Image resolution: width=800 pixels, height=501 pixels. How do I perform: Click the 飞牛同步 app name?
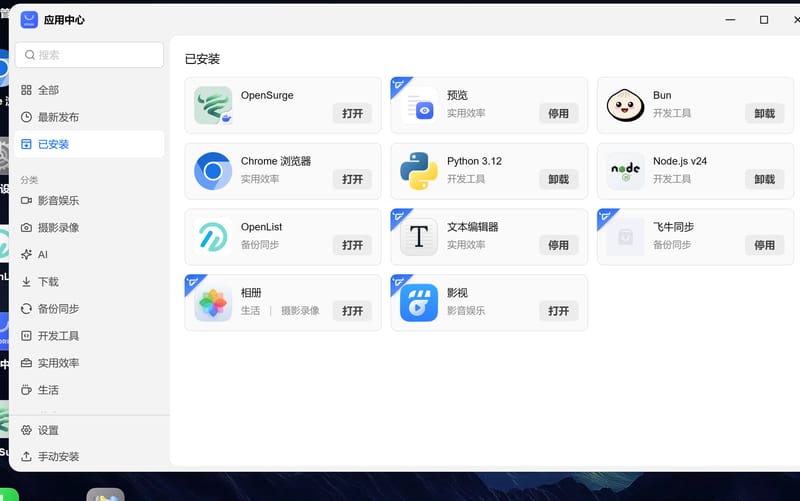point(673,227)
